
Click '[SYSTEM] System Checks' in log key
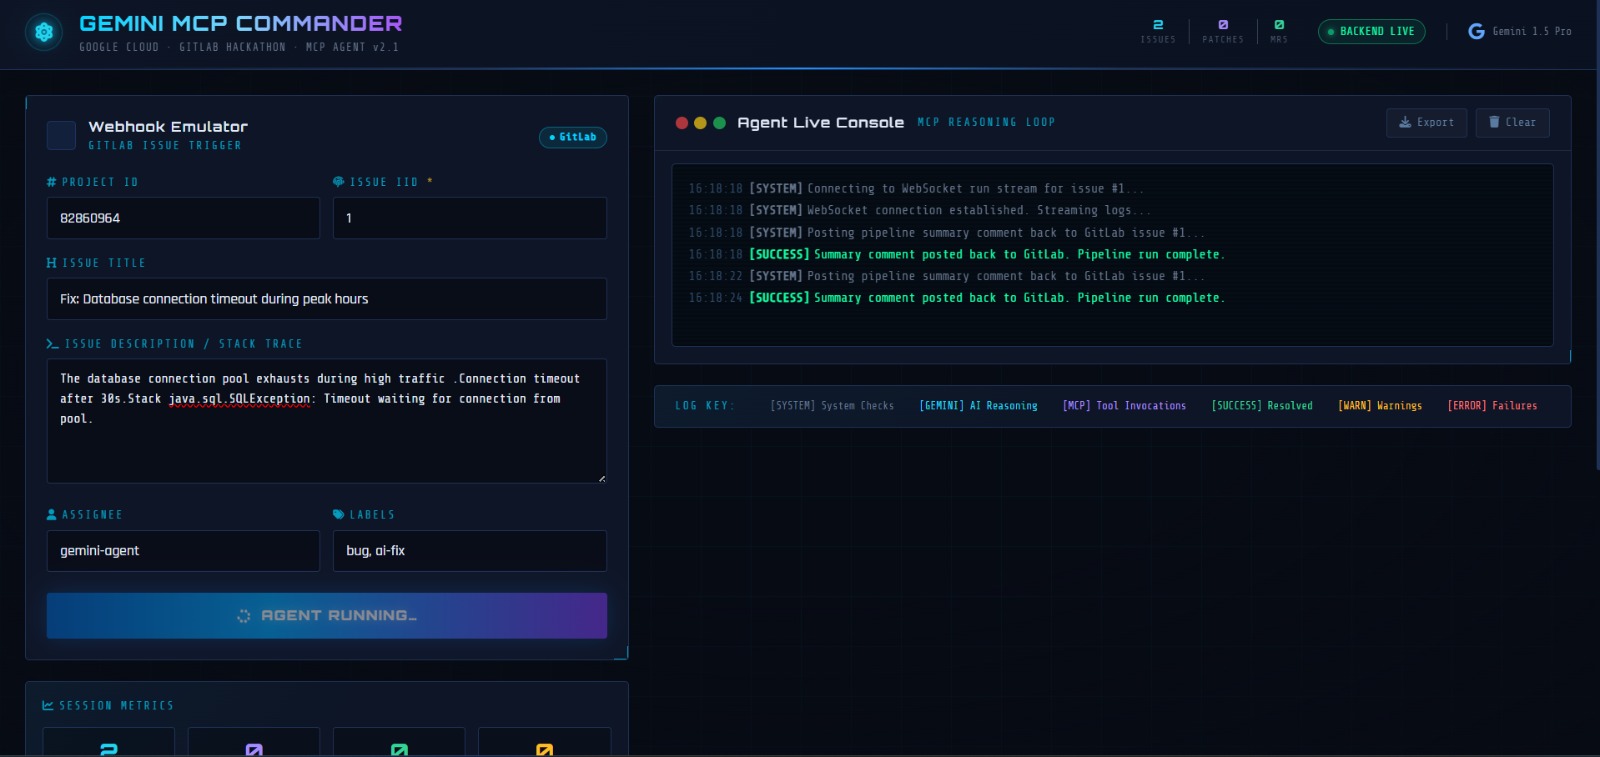[832, 406]
